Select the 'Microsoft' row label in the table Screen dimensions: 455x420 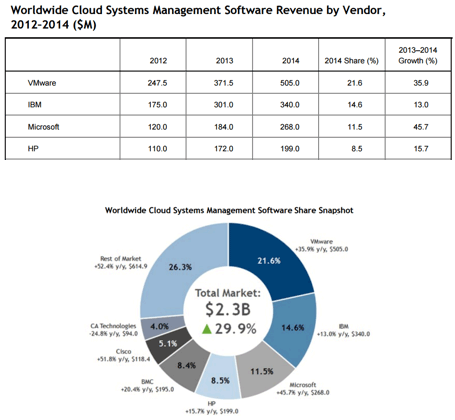click(43, 127)
